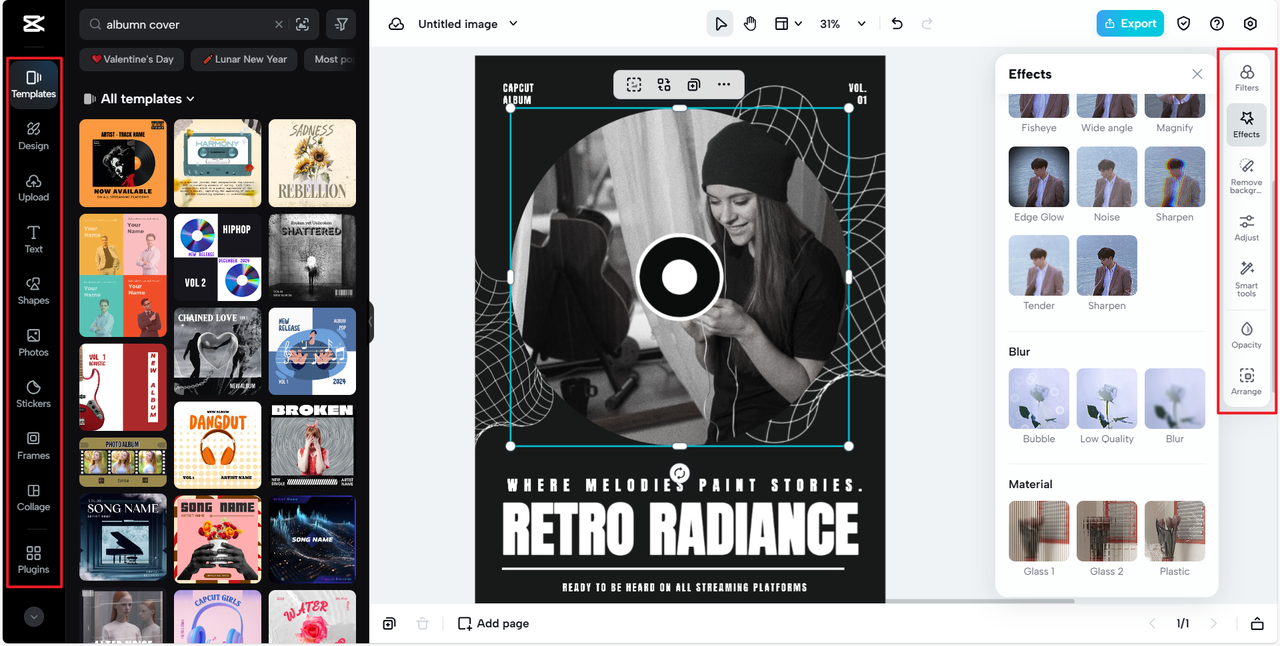Open more options in floating toolbar

pos(724,85)
